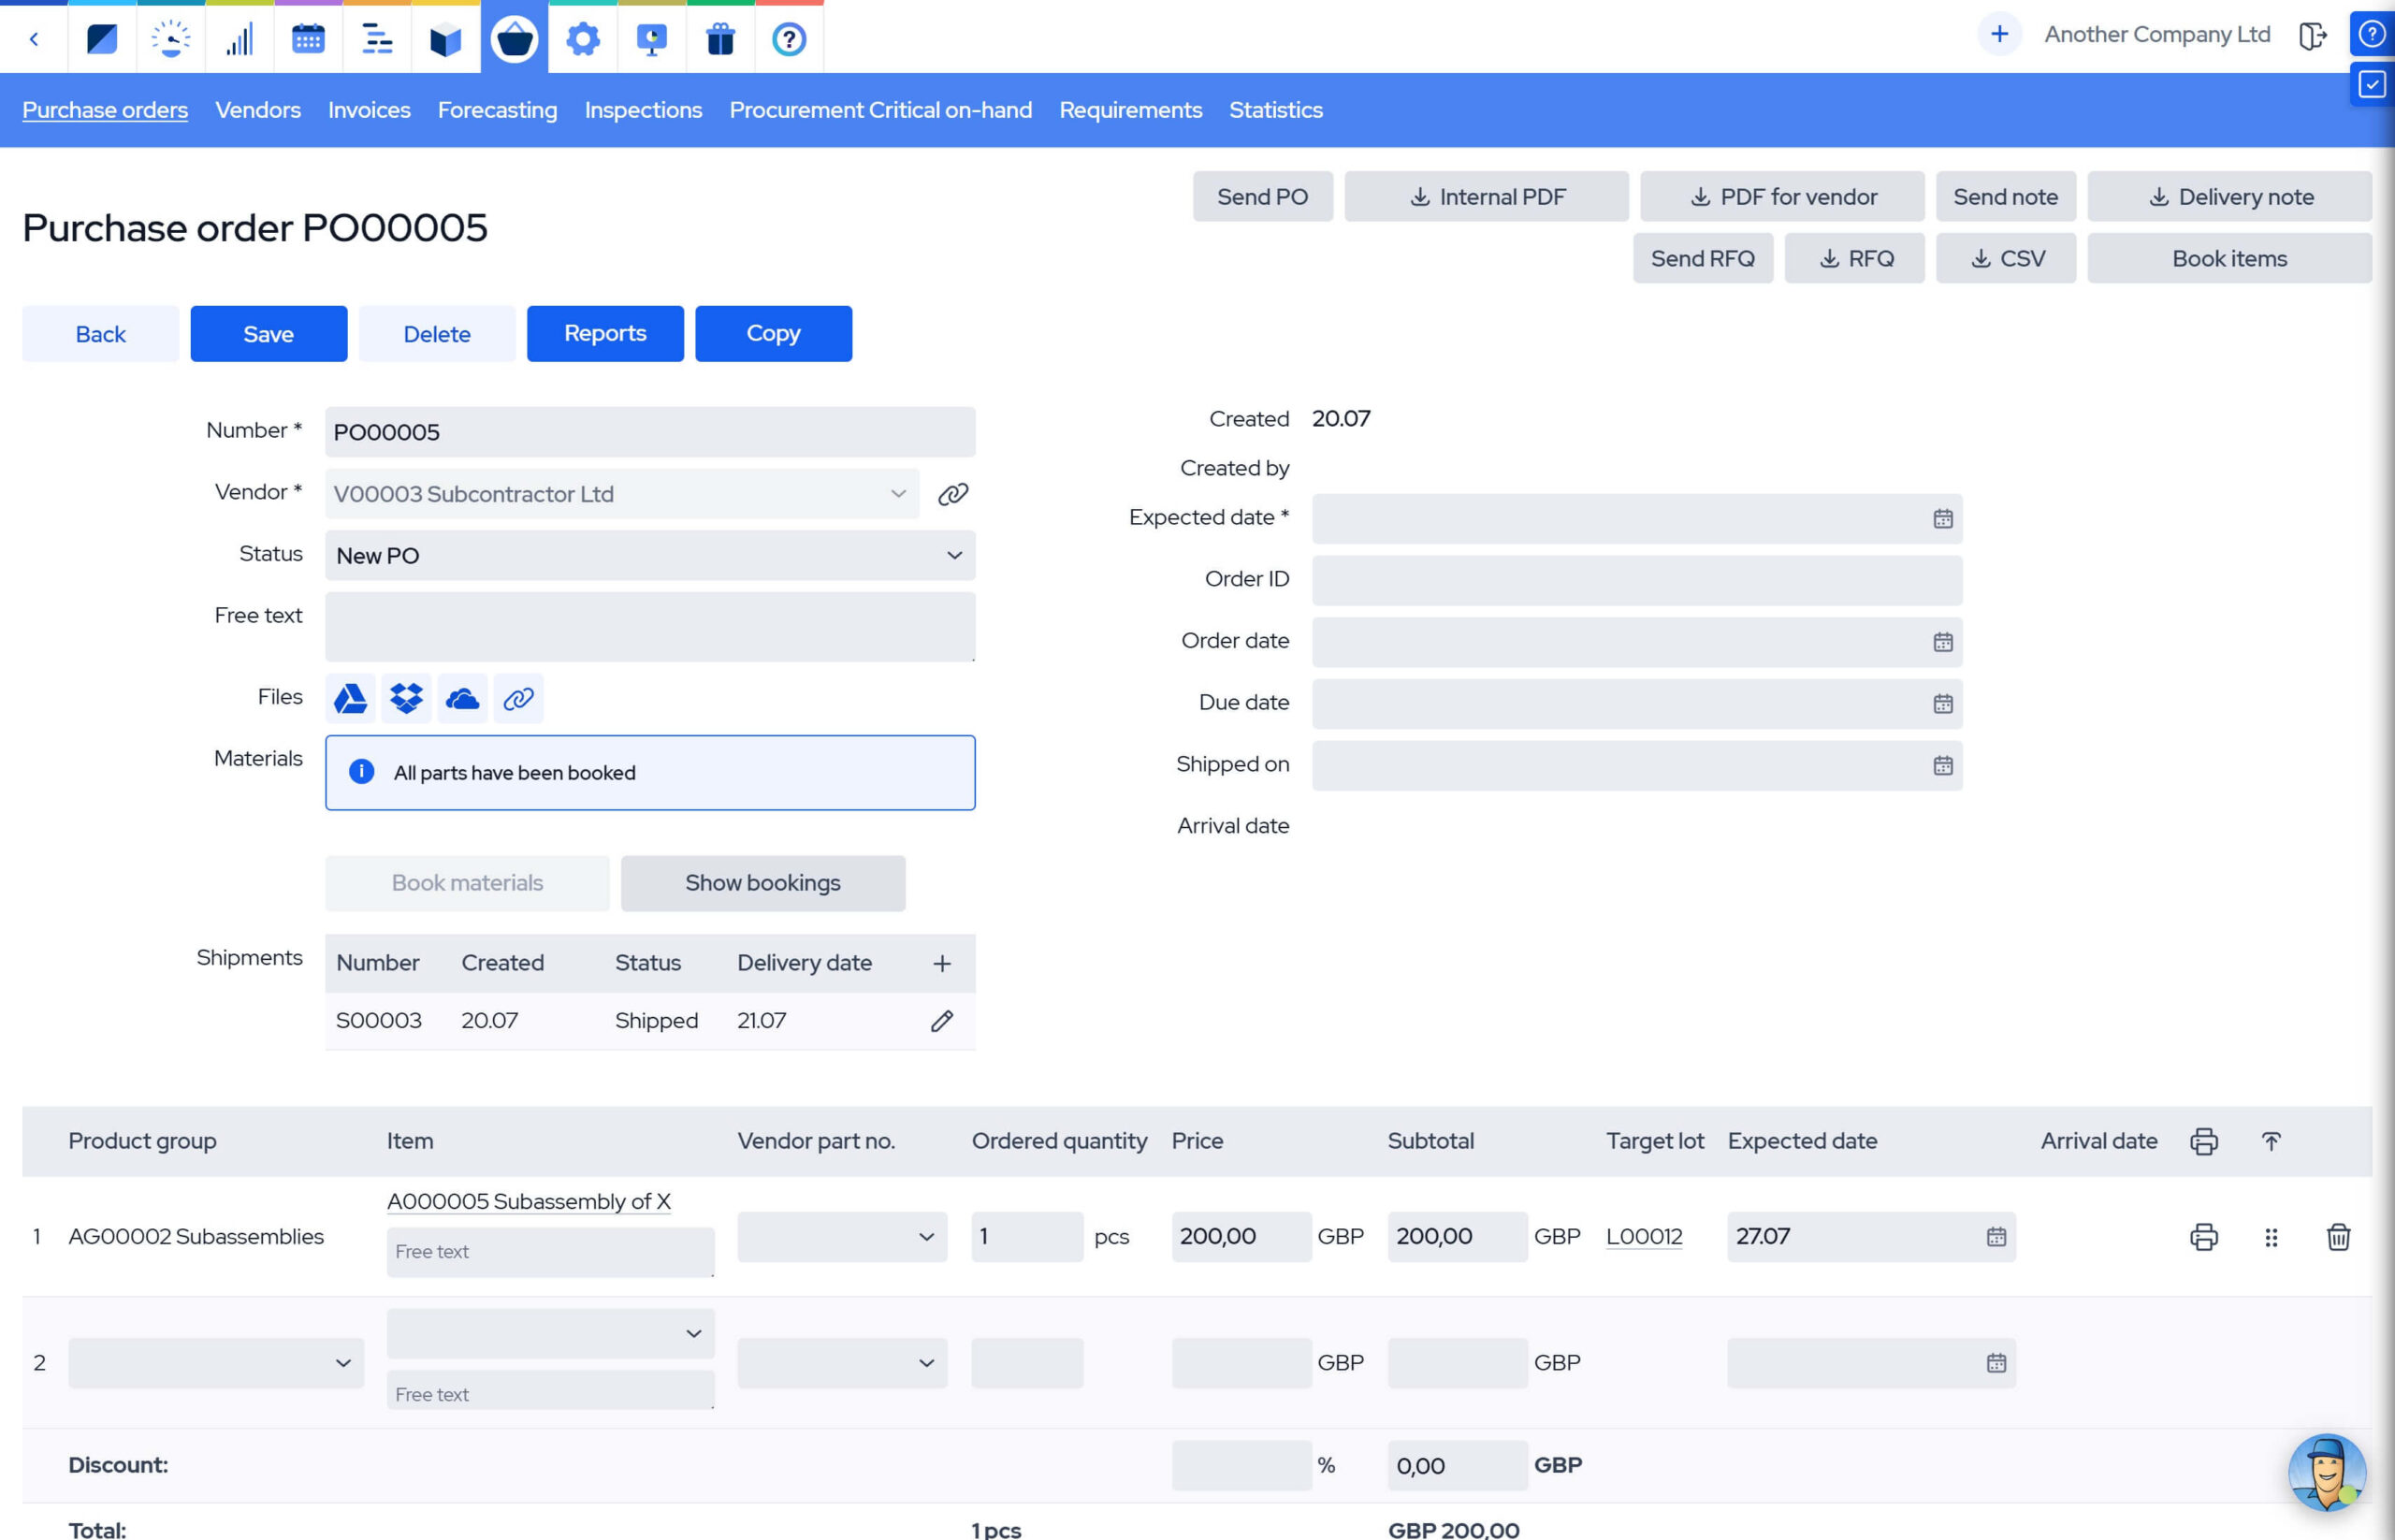The image size is (2395, 1540).
Task: Click the Discount percentage input field
Action: (x=1241, y=1466)
